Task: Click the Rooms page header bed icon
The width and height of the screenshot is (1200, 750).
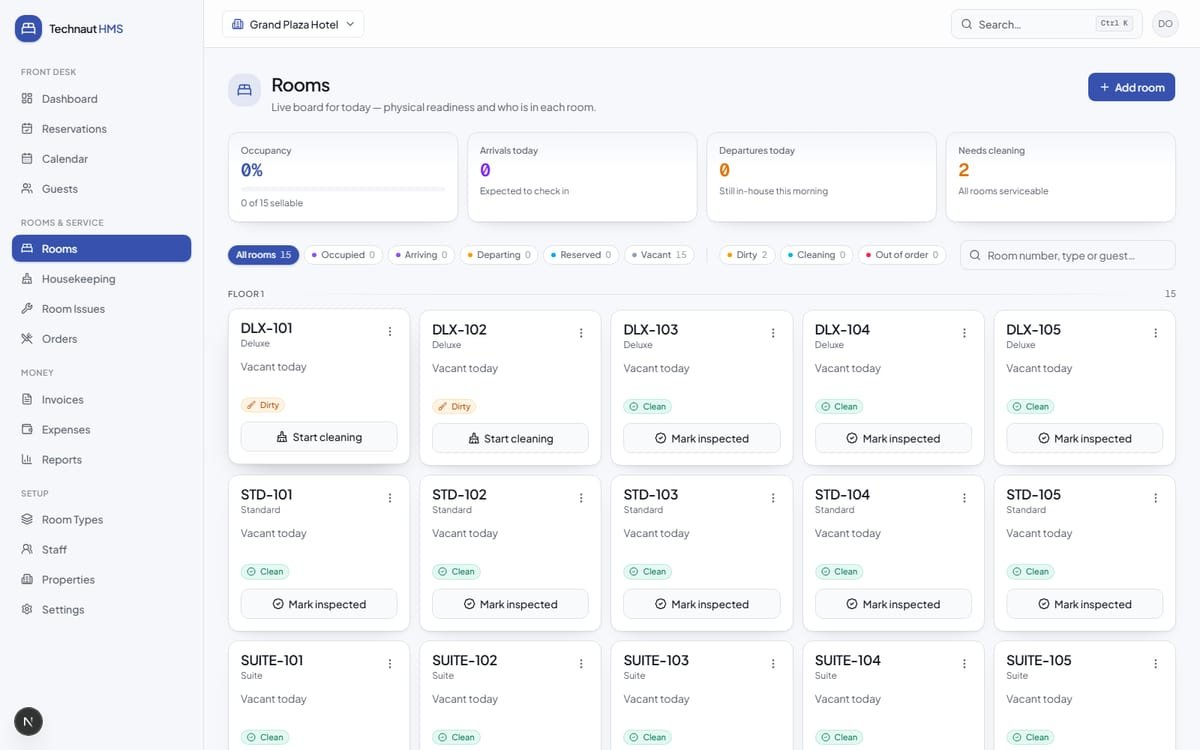Action: [244, 90]
